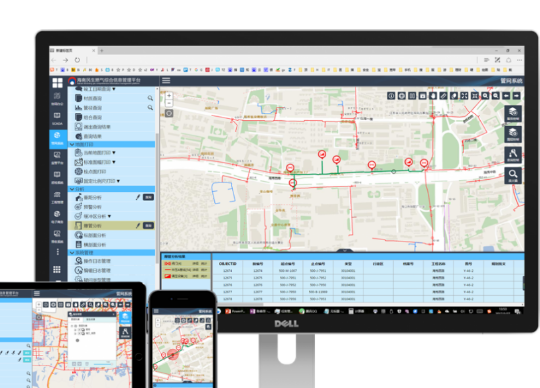Viewport: 540px width, 388px height.
Task: Tap the hamburger menu on the phone screen
Action: click(156, 311)
